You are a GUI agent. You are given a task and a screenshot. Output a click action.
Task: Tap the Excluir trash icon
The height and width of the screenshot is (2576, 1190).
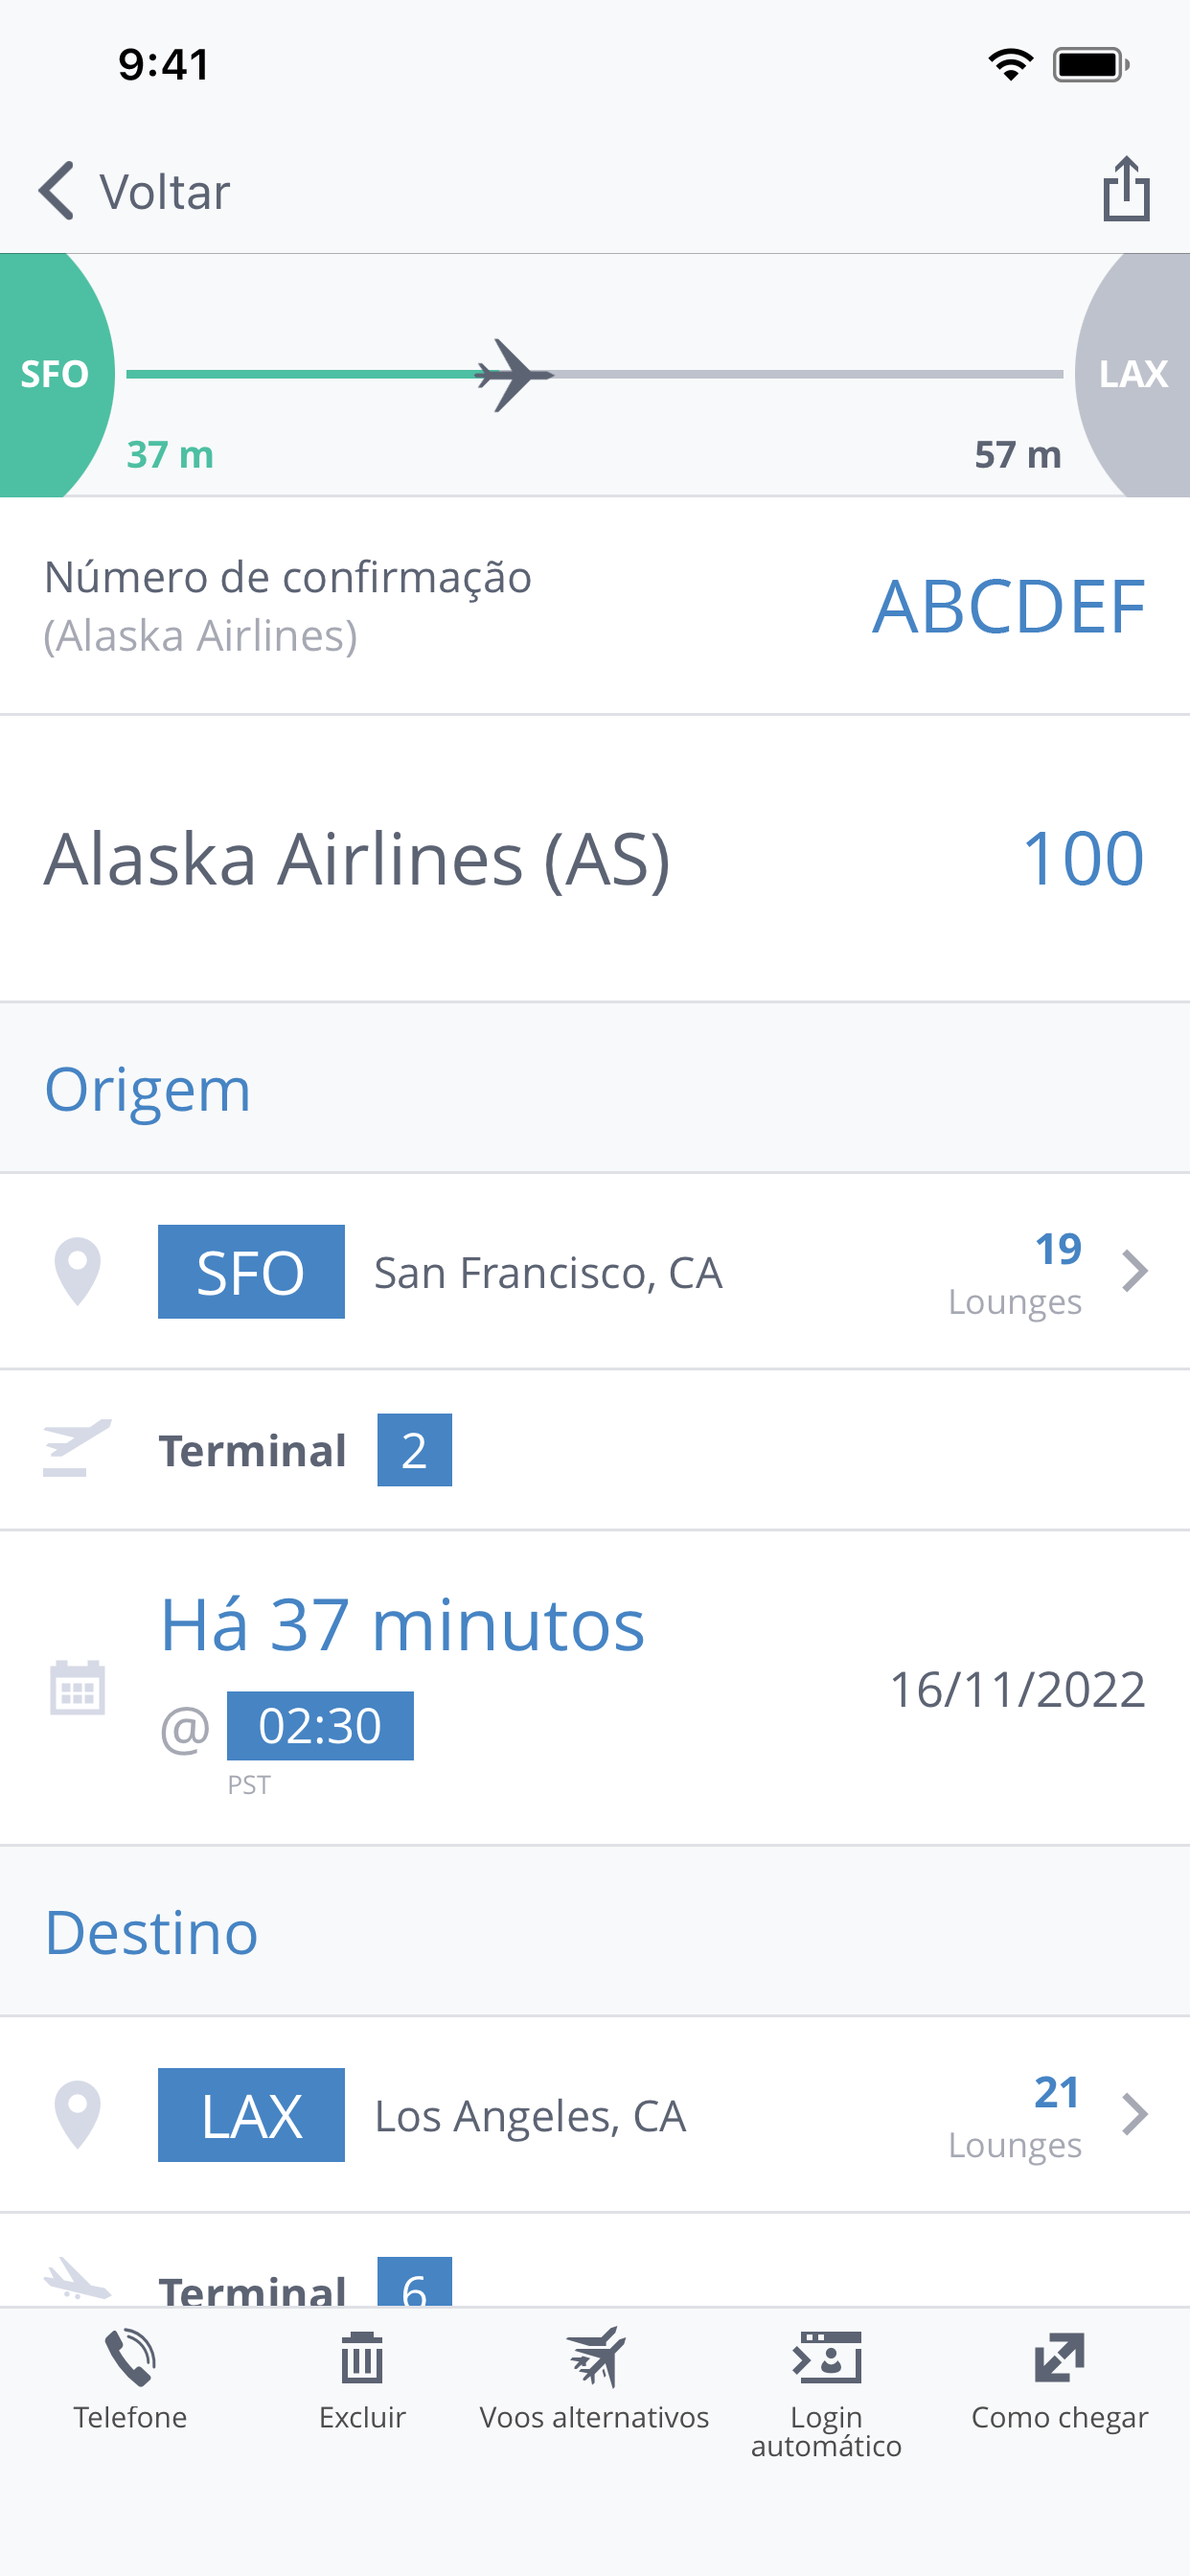pyautogui.click(x=362, y=2357)
